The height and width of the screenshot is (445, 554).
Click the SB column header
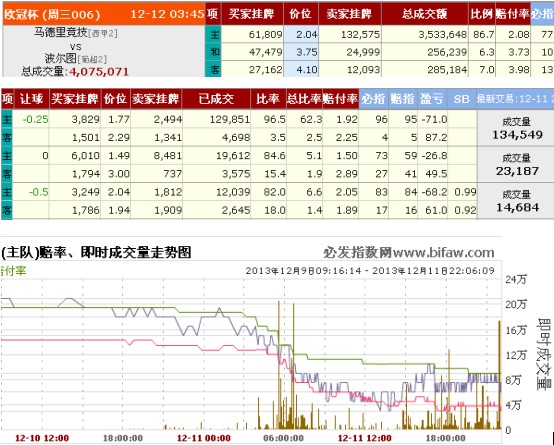click(x=461, y=99)
